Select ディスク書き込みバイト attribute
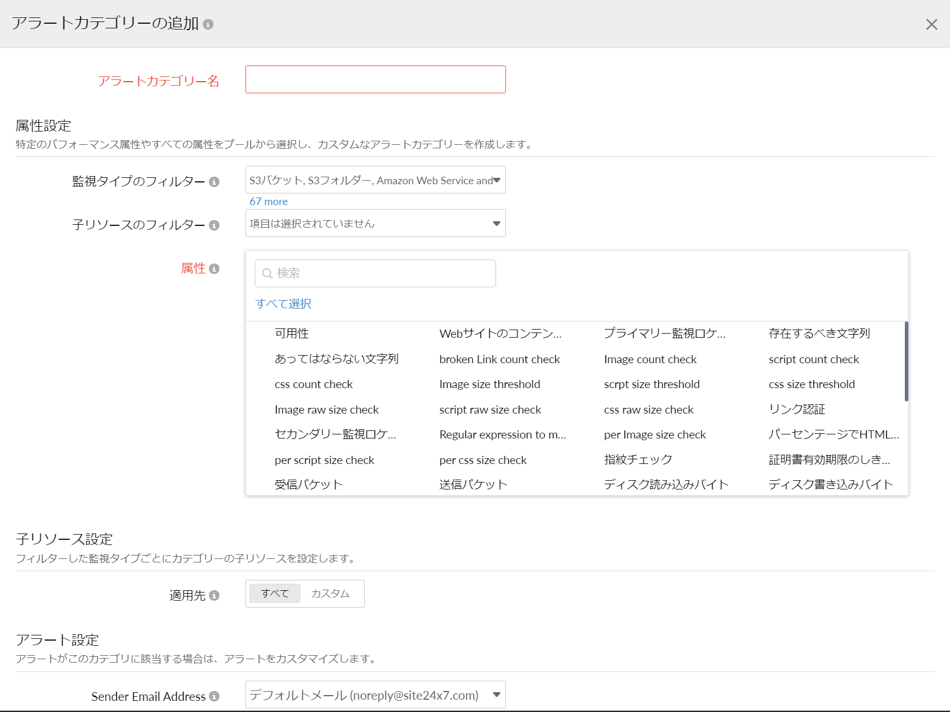The height and width of the screenshot is (712, 950). tap(831, 484)
